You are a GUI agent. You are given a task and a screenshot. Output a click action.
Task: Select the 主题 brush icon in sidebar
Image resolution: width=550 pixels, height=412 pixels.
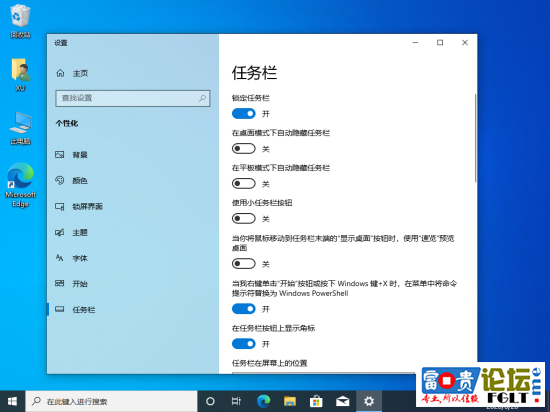(x=60, y=232)
